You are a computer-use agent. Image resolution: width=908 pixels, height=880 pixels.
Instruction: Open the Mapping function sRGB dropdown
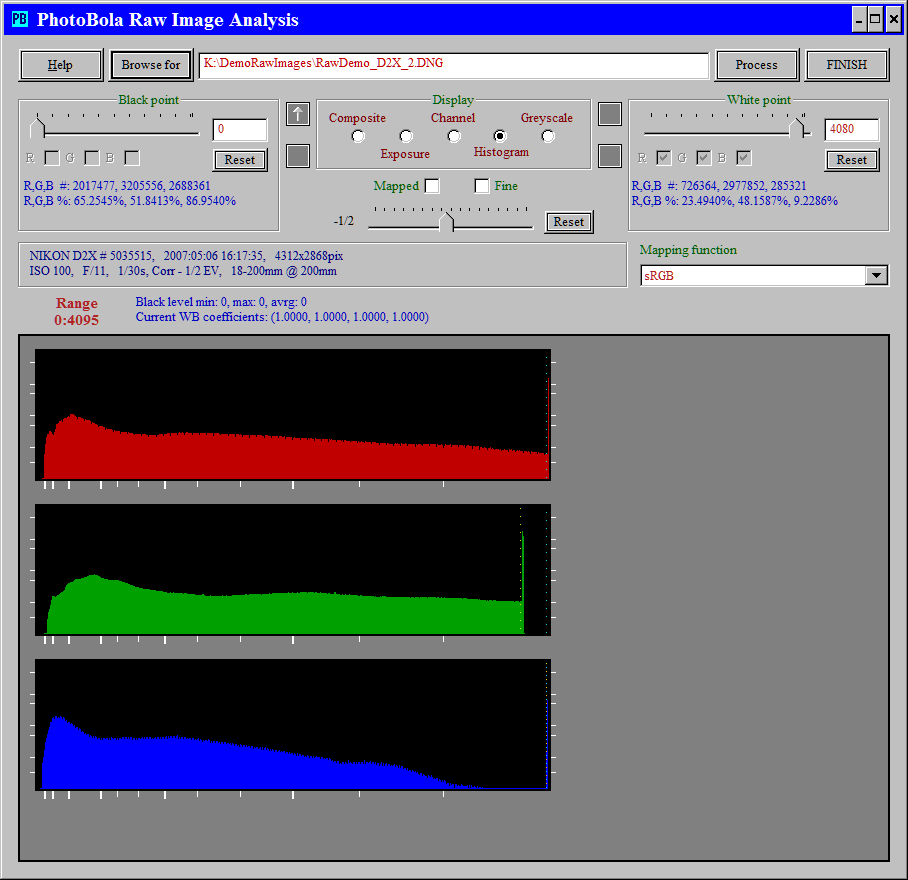(876, 276)
